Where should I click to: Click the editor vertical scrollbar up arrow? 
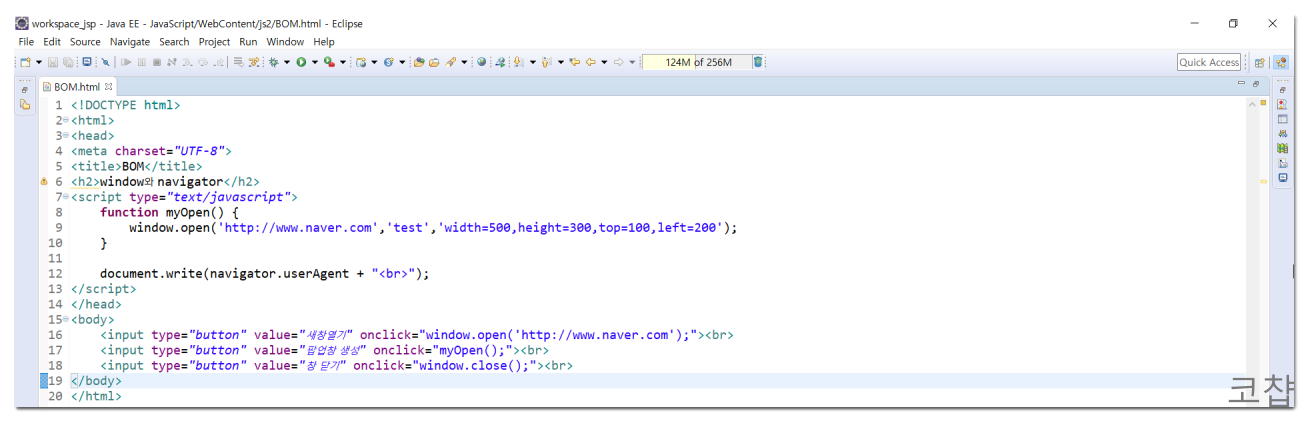(1253, 103)
